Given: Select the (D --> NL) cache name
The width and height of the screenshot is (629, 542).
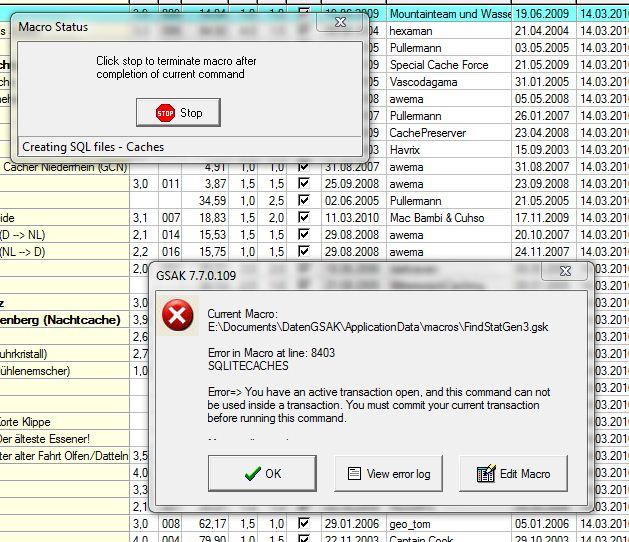Looking at the screenshot, I should 22,235.
